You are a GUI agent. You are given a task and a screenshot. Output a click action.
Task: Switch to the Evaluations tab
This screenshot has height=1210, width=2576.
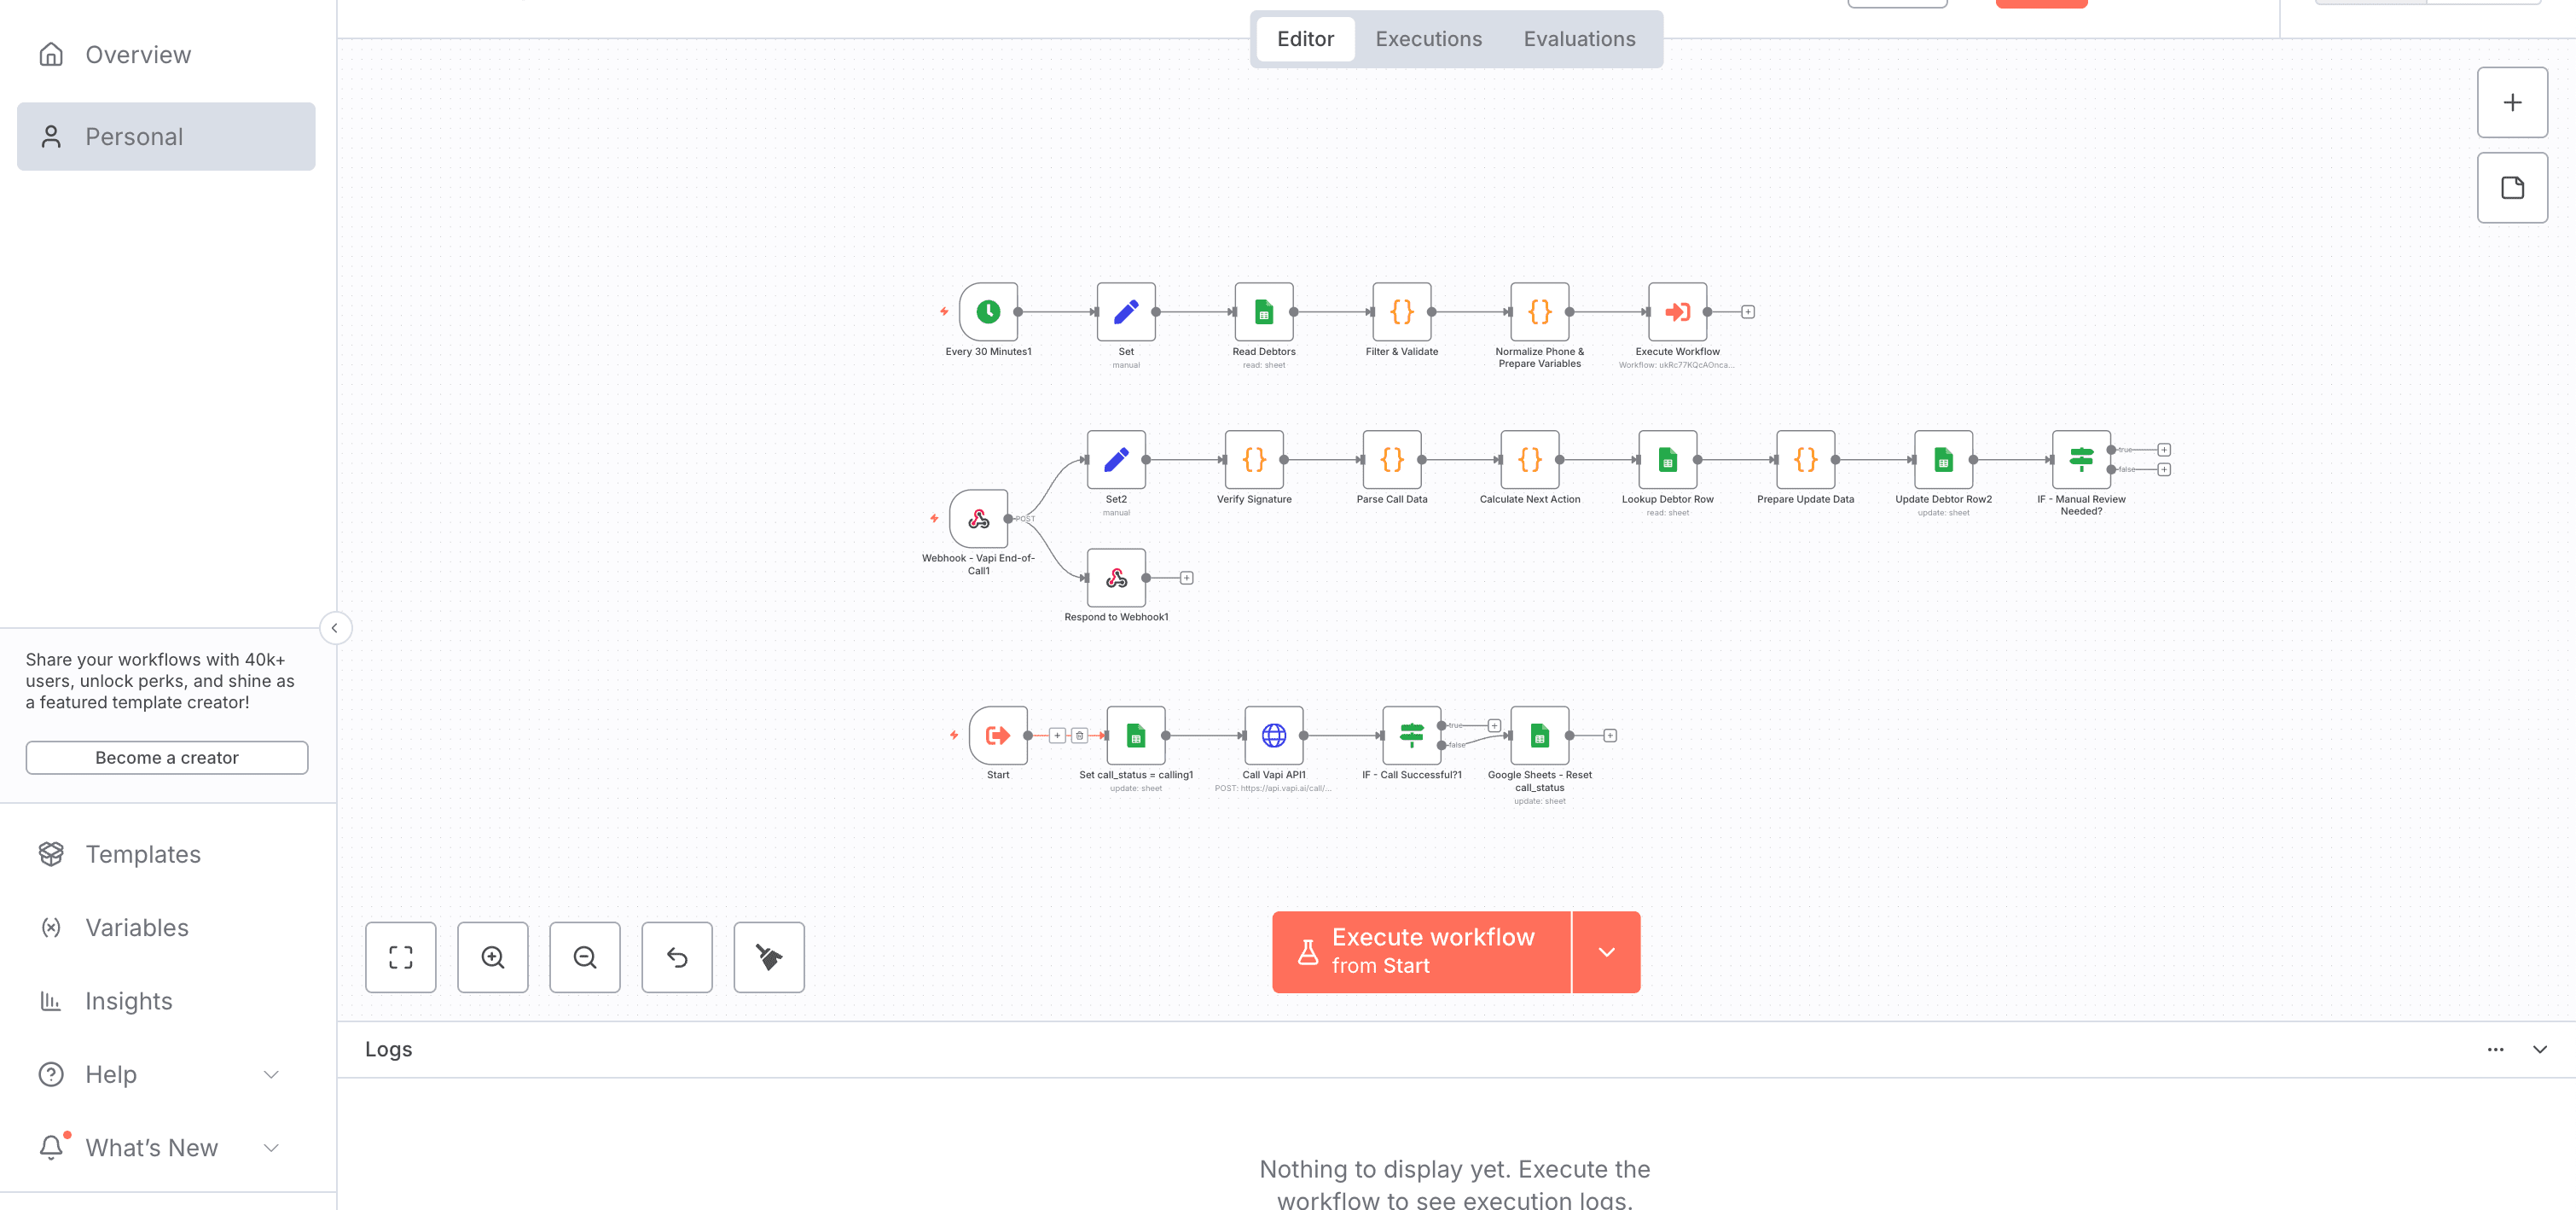(x=1579, y=39)
